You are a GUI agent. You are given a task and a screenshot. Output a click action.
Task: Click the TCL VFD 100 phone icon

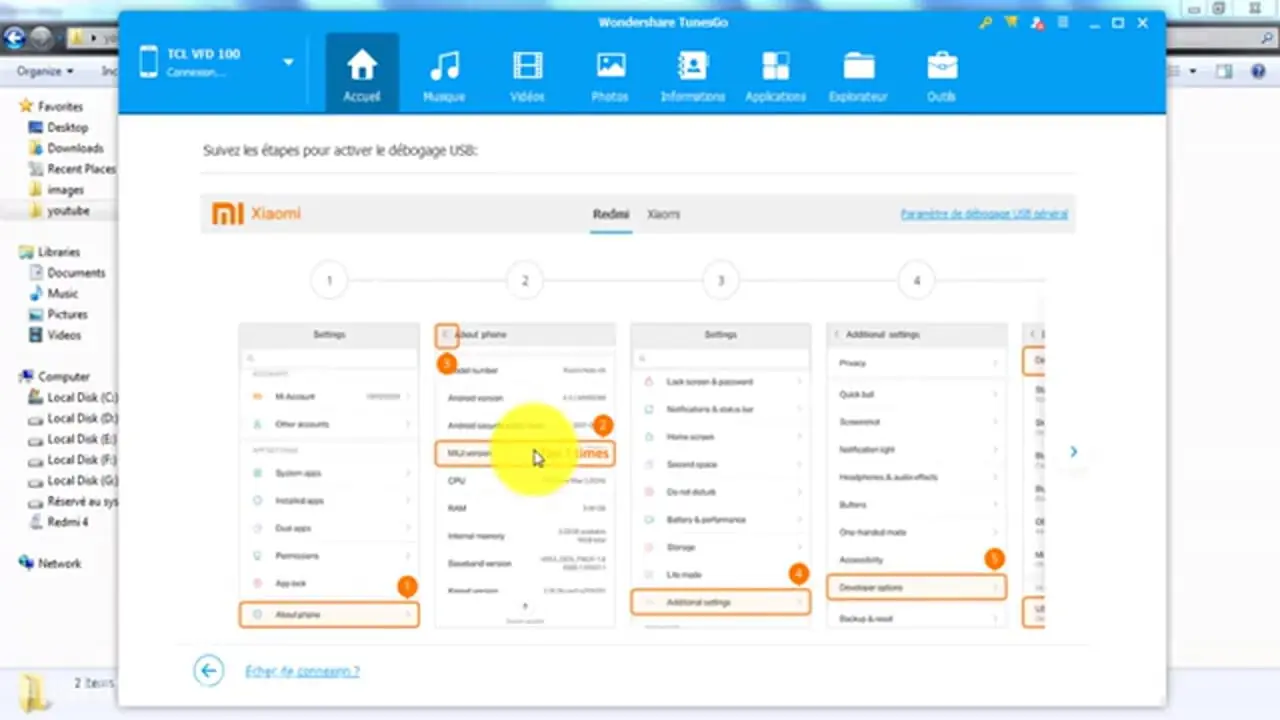pos(148,61)
